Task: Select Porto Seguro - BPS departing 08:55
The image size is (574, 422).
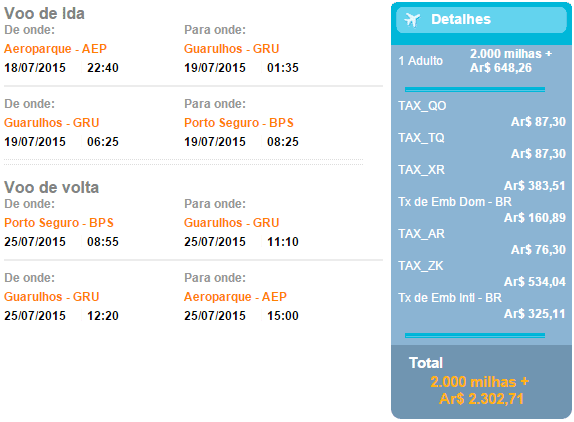Action: tap(59, 223)
